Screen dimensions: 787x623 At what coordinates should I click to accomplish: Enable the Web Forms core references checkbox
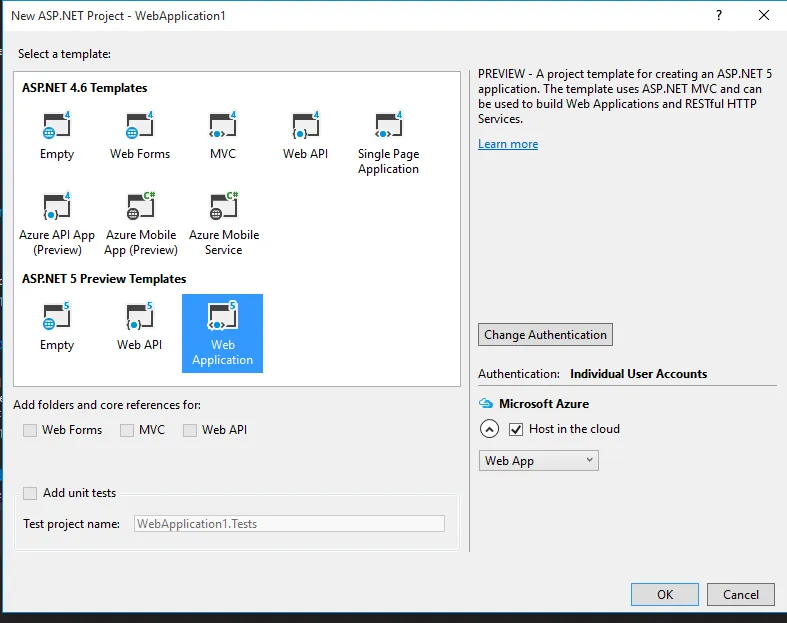pyautogui.click(x=30, y=430)
